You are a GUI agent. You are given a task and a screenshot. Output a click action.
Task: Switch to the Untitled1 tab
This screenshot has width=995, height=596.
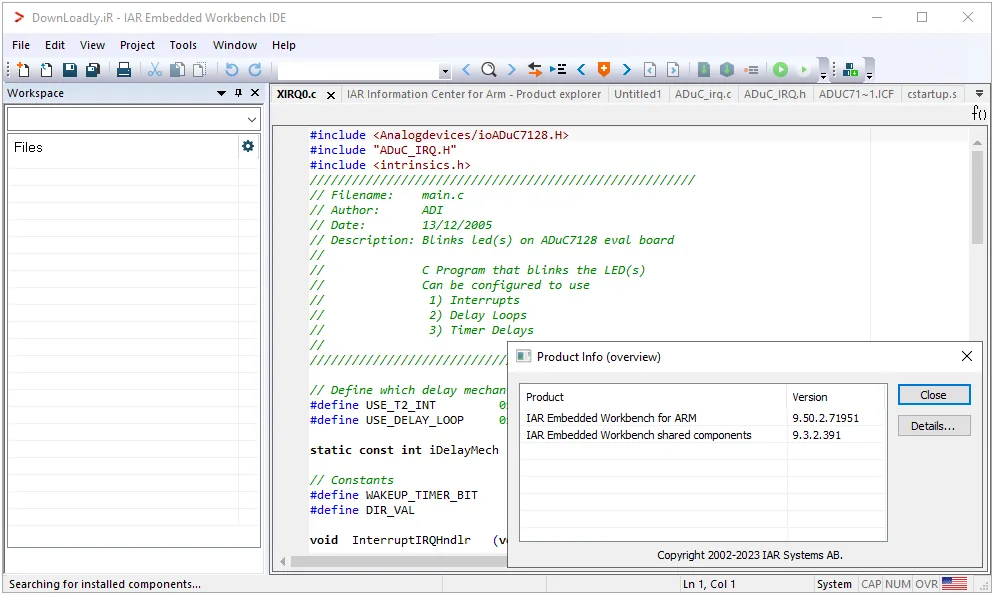638,94
